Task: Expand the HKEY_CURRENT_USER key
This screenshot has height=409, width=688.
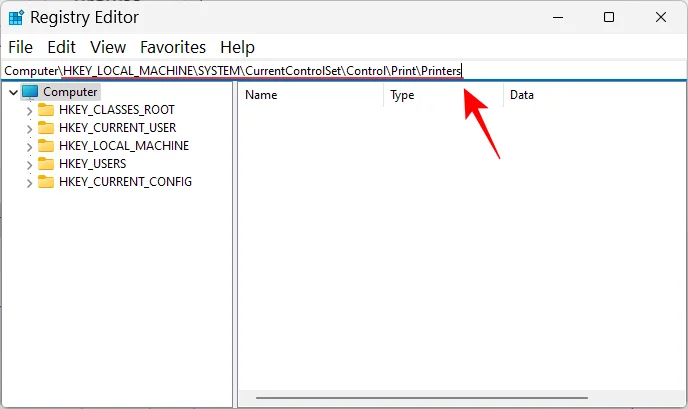Action: point(29,129)
